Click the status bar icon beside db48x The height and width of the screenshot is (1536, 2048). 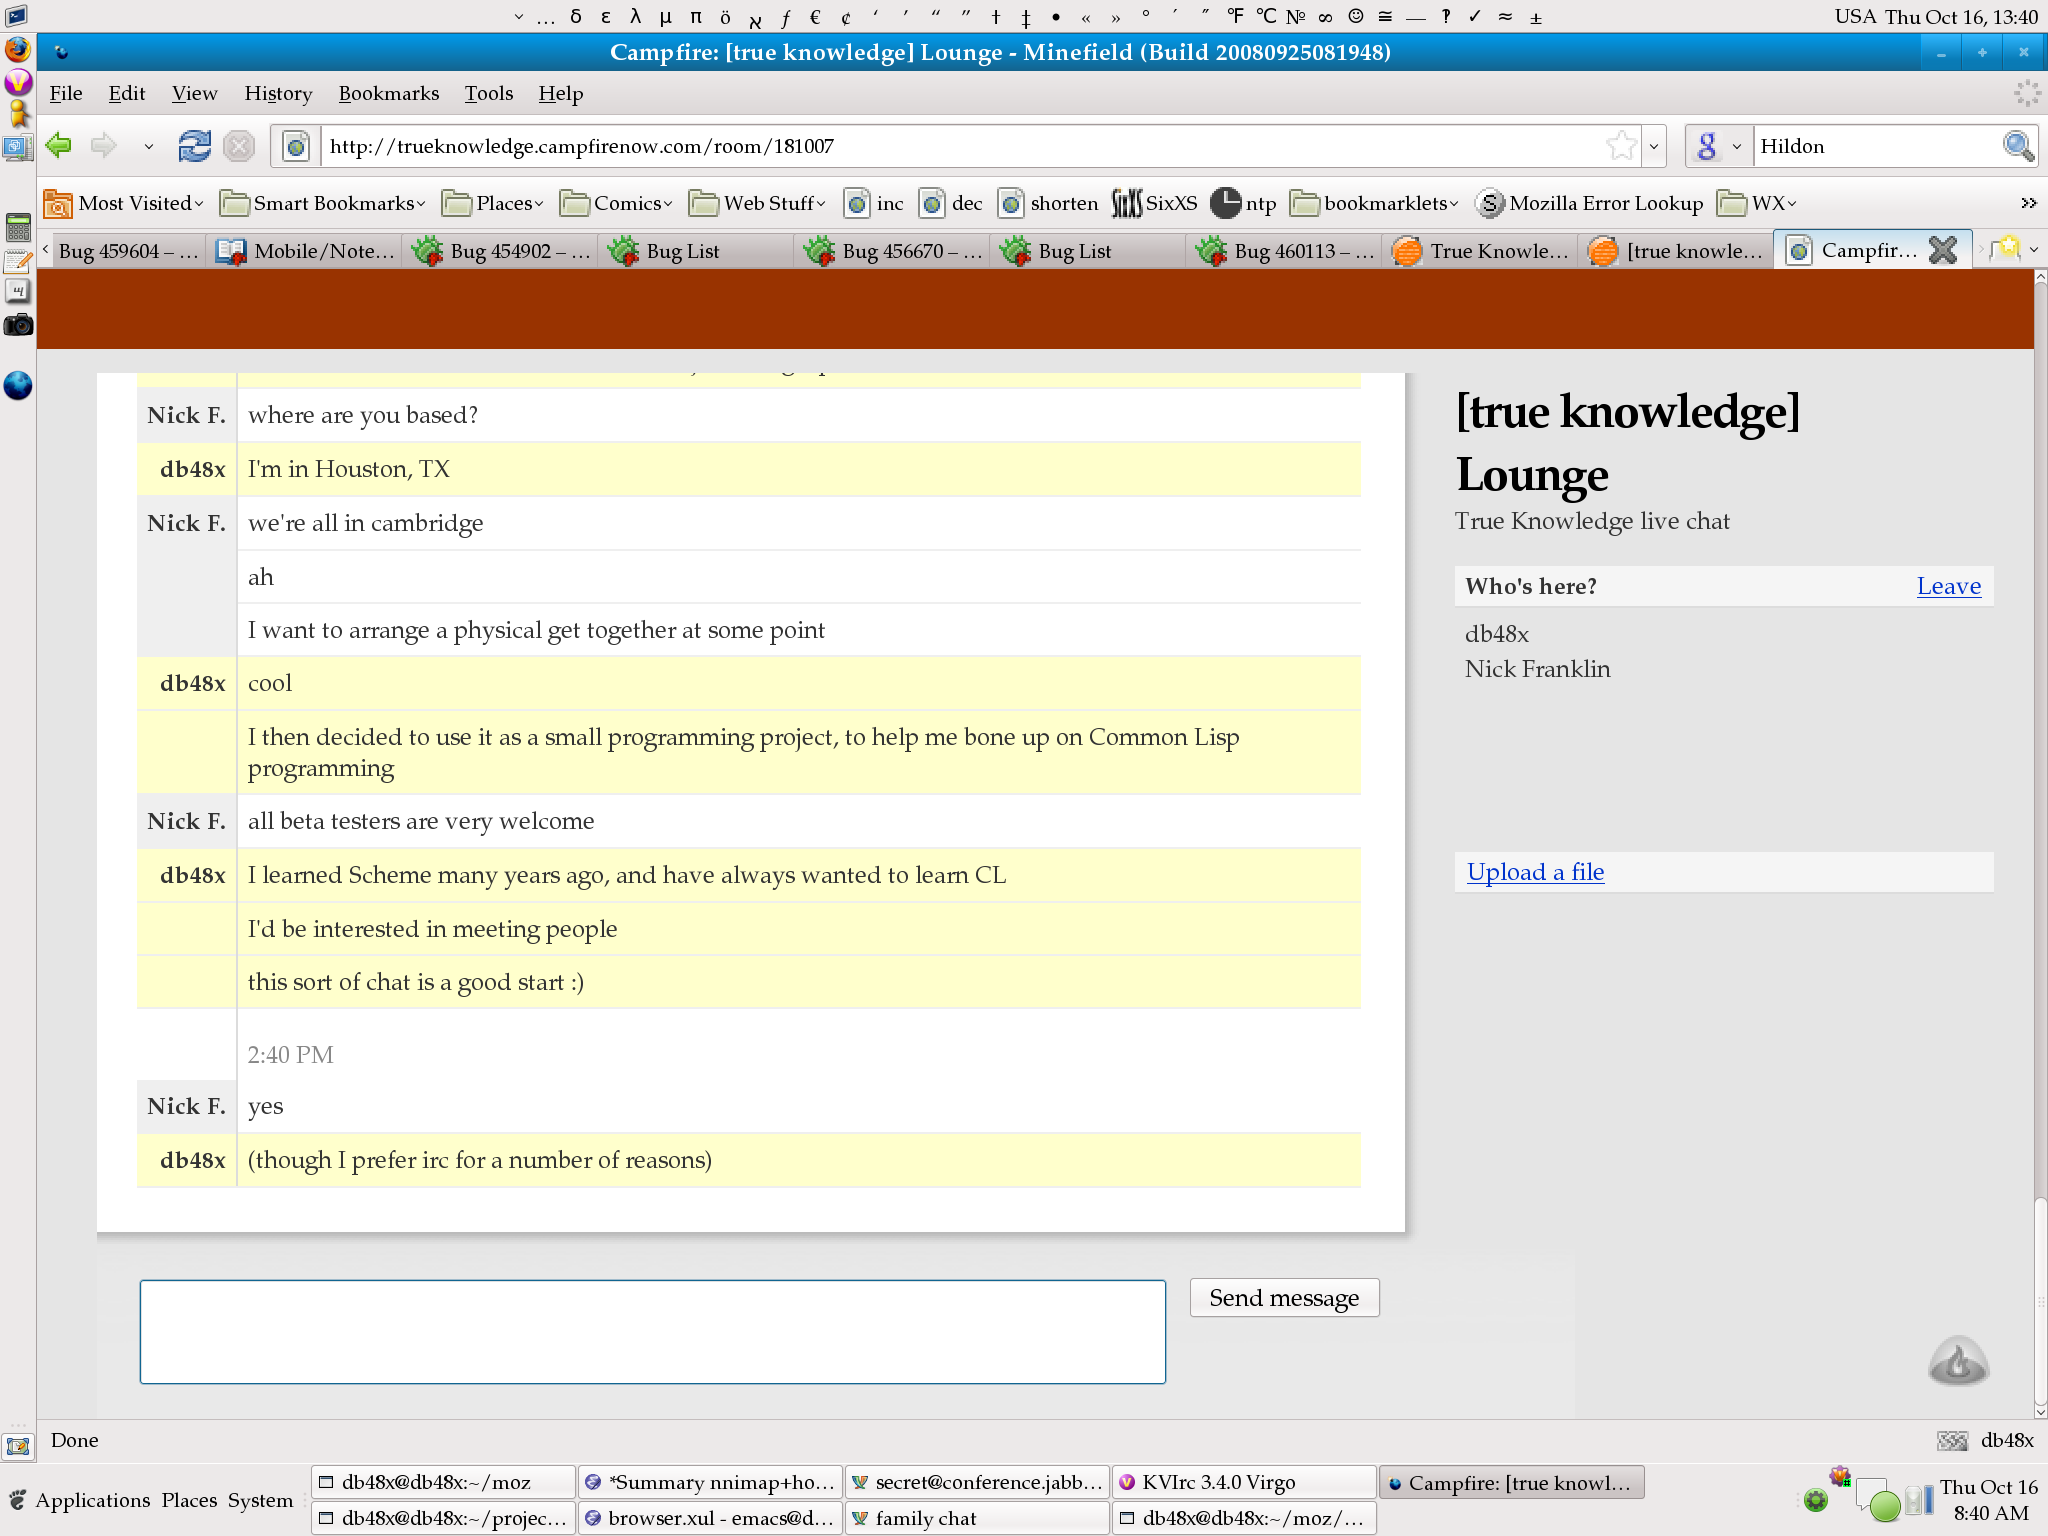click(1952, 1440)
